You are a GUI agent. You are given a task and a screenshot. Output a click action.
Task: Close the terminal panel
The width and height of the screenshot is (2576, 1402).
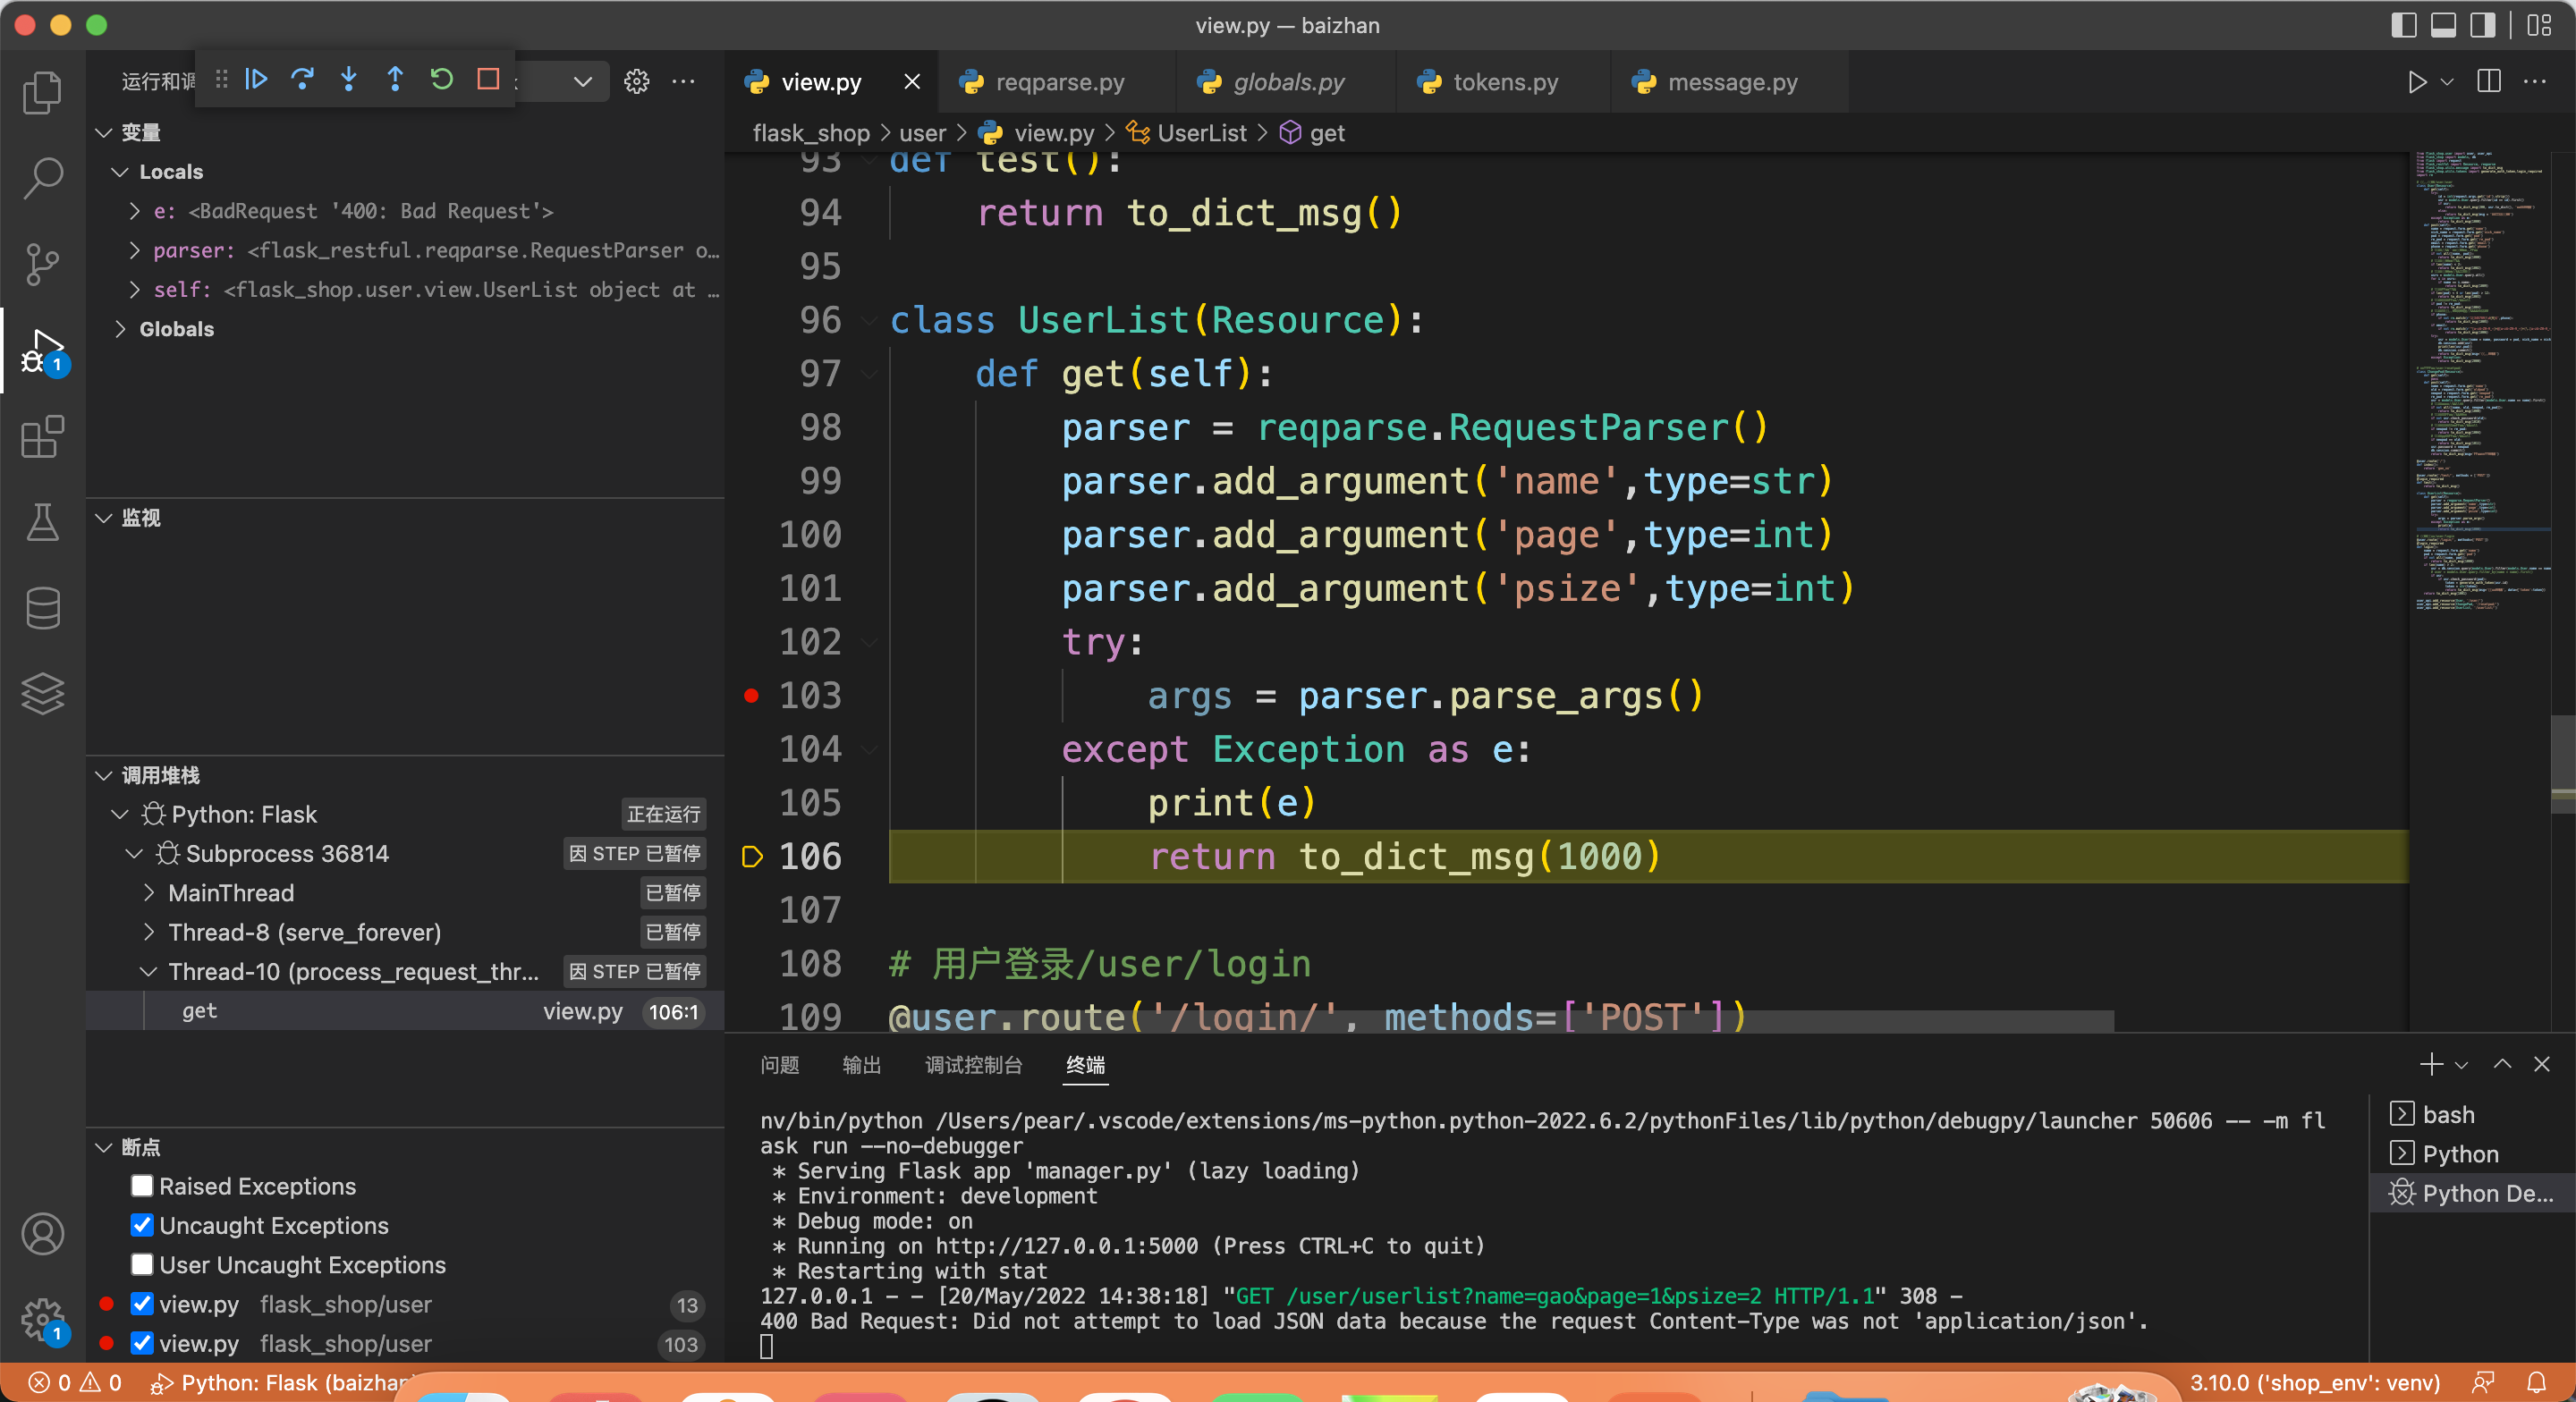[x=2541, y=1064]
